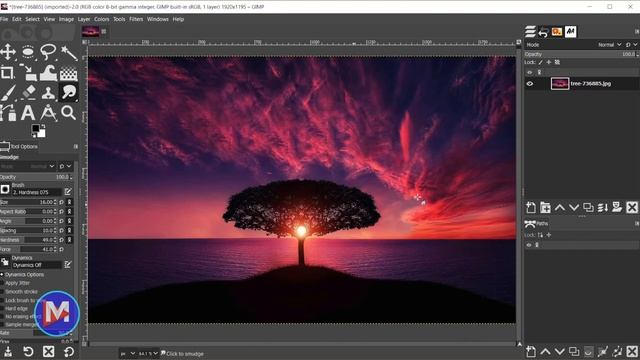640x360 pixels.
Task: Open layer Mode Normal dropdown
Action: pyautogui.click(x=610, y=44)
